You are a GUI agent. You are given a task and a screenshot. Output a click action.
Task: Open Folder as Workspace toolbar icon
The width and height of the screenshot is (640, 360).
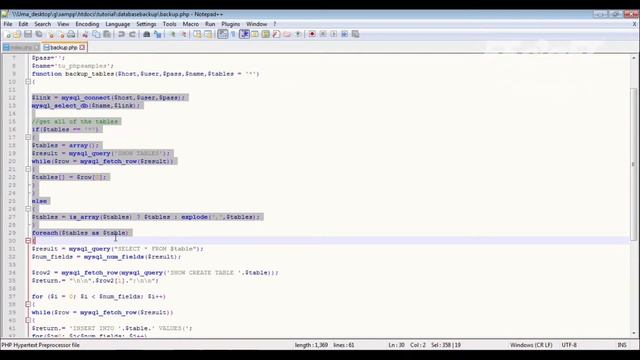287,34
